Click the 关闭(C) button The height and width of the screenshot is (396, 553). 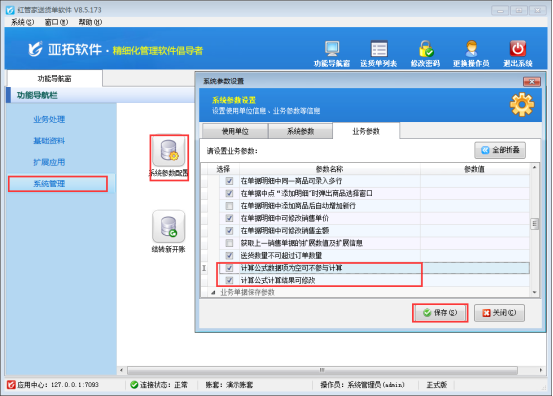(x=499, y=313)
